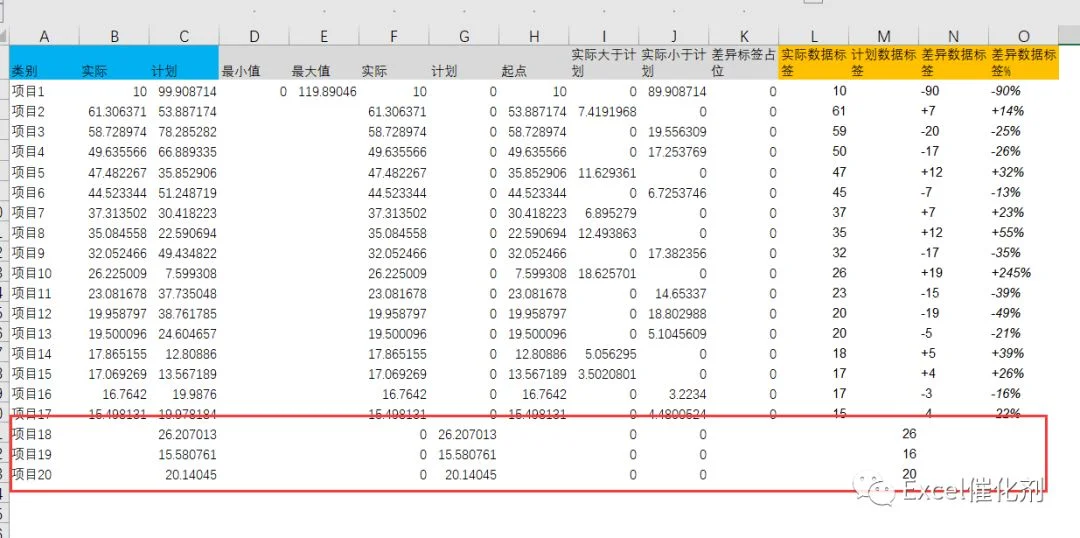This screenshot has height=538, width=1080.
Task: Click the 最大值 header cell in column E
Action: tap(324, 63)
